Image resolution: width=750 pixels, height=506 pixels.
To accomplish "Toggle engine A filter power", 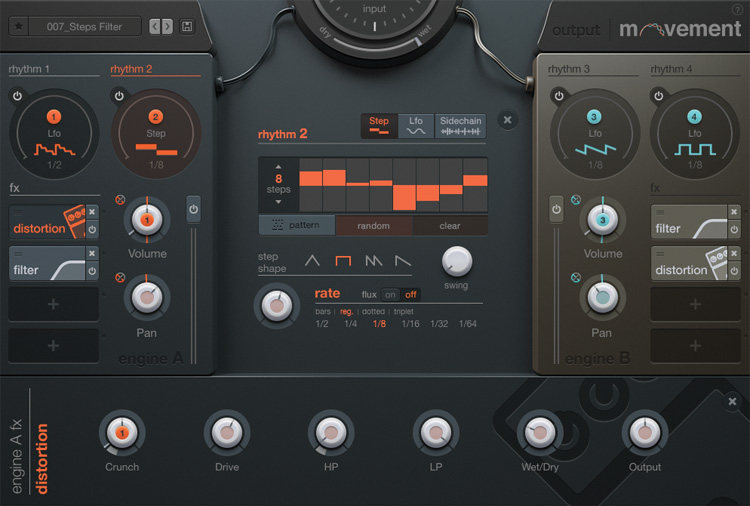I will point(92,271).
